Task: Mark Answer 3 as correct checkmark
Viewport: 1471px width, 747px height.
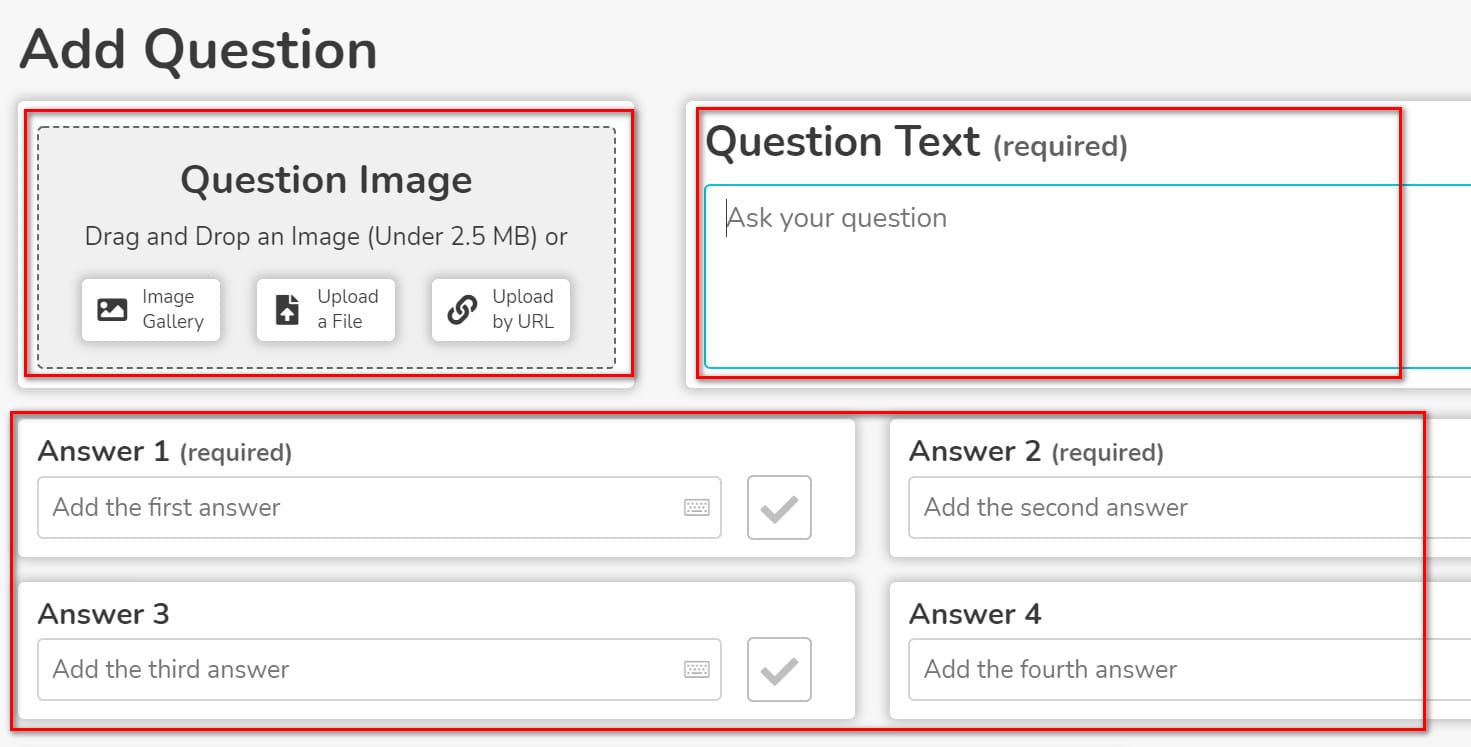Action: (779, 670)
